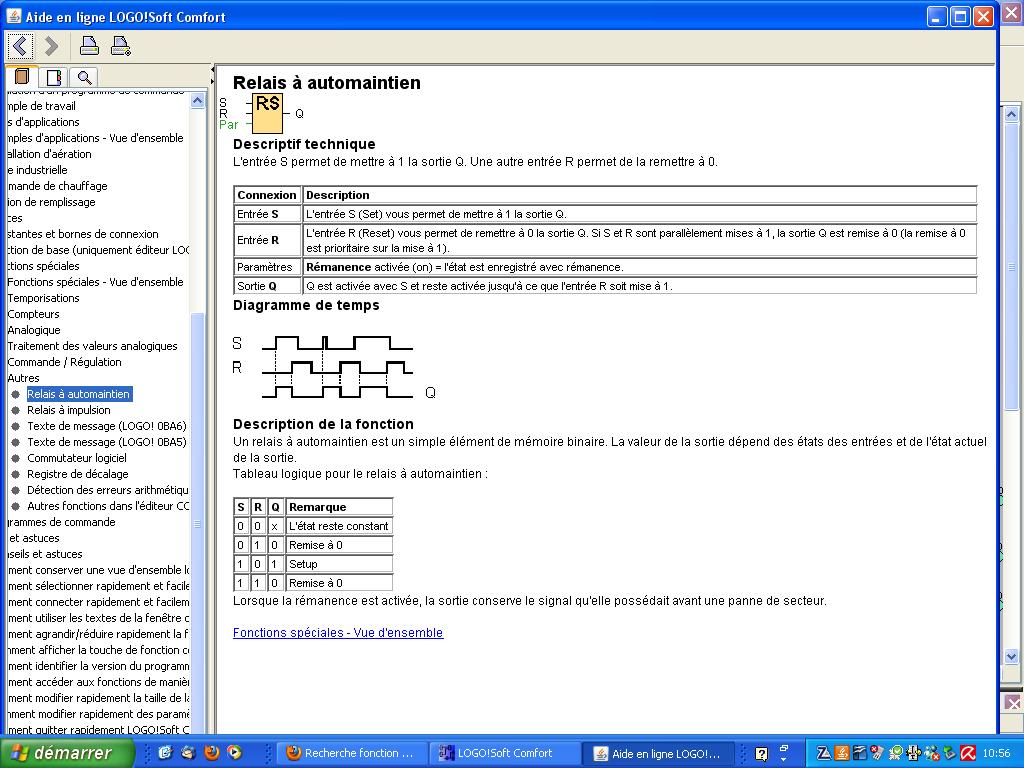Select the Temporisations tree node
The image size is (1024, 768).
tap(43, 298)
